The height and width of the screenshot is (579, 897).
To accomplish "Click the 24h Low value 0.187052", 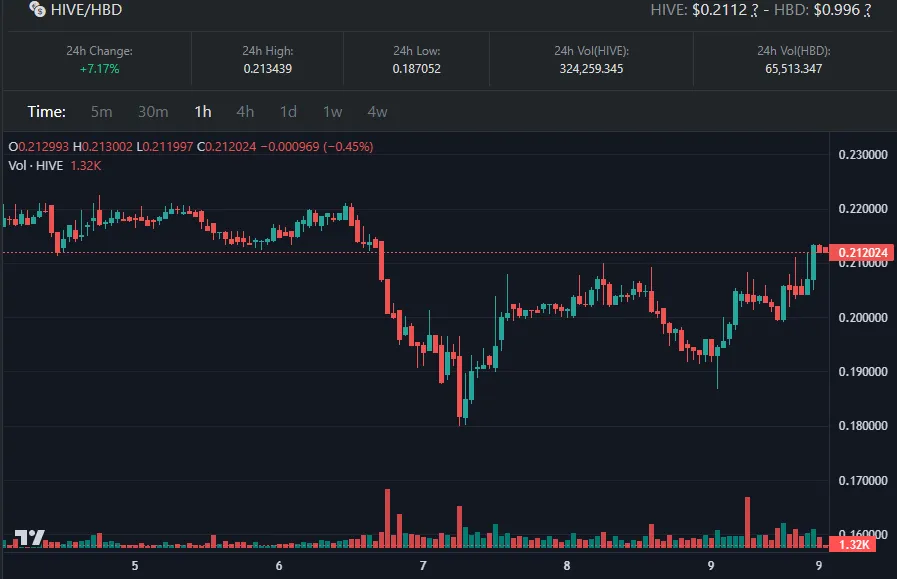I will click(416, 69).
